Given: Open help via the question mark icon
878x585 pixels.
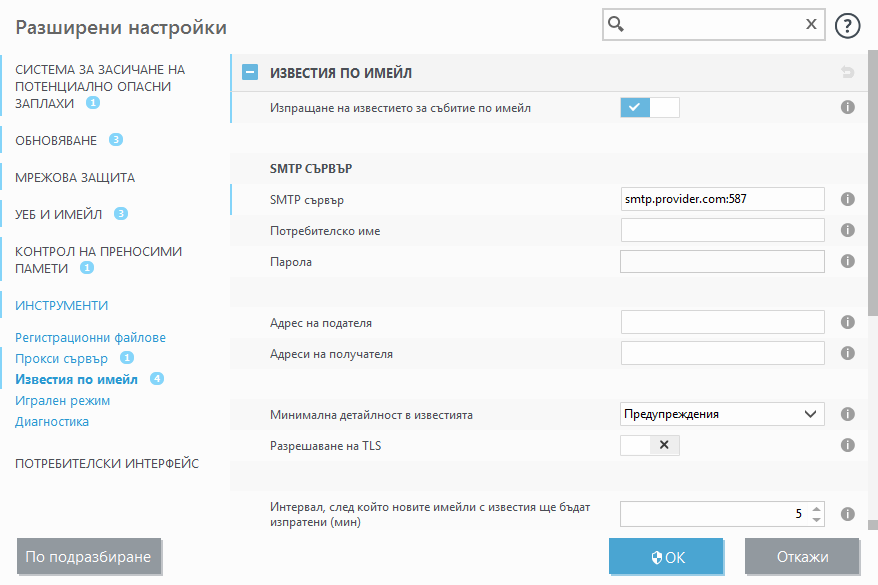Looking at the screenshot, I should tap(847, 25).
